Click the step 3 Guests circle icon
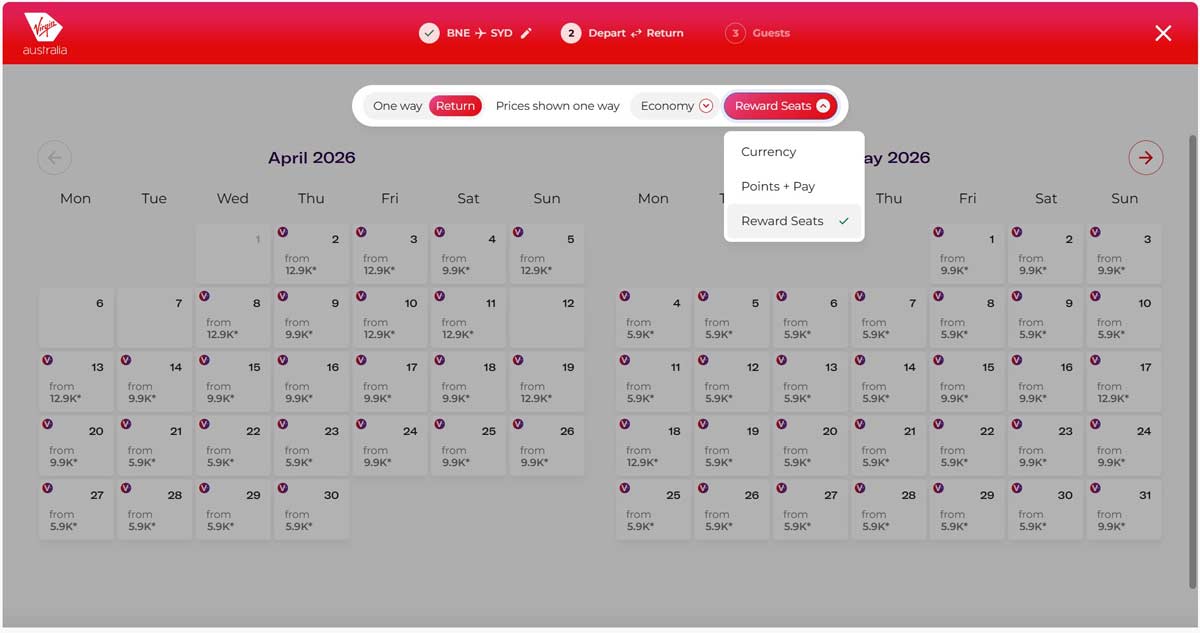Image resolution: width=1200 pixels, height=633 pixels. (736, 33)
